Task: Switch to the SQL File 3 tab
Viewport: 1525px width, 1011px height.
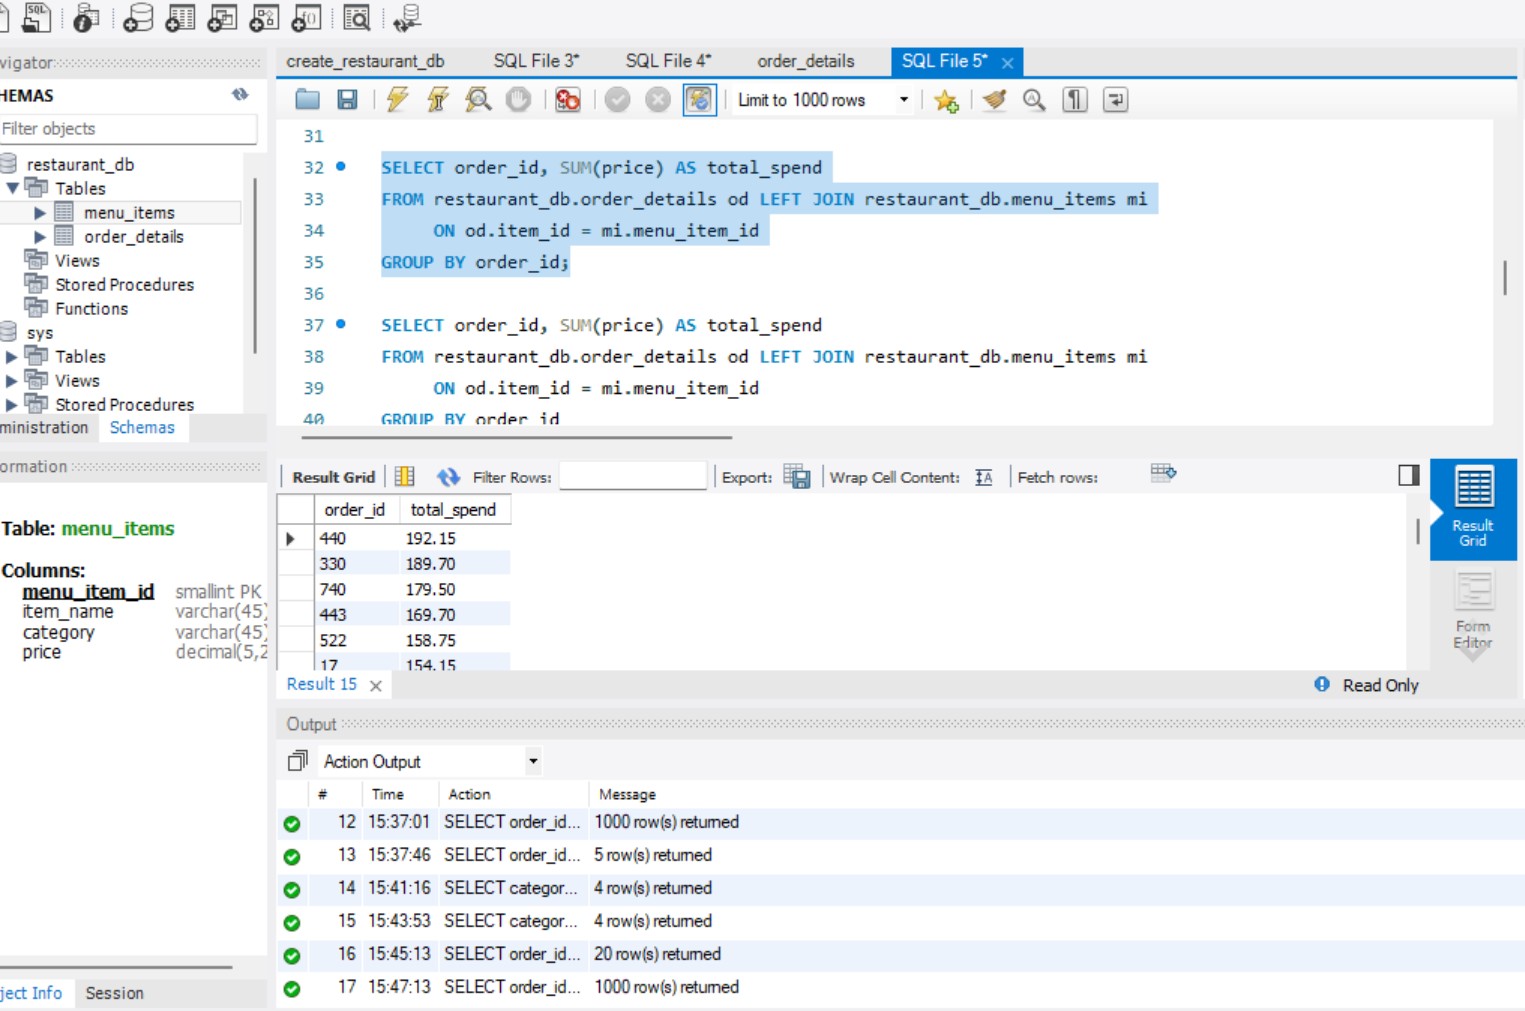Action: [536, 61]
